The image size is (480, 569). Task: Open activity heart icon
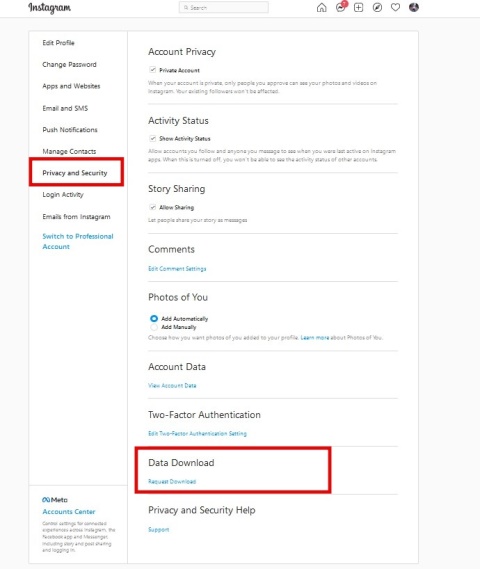395,8
